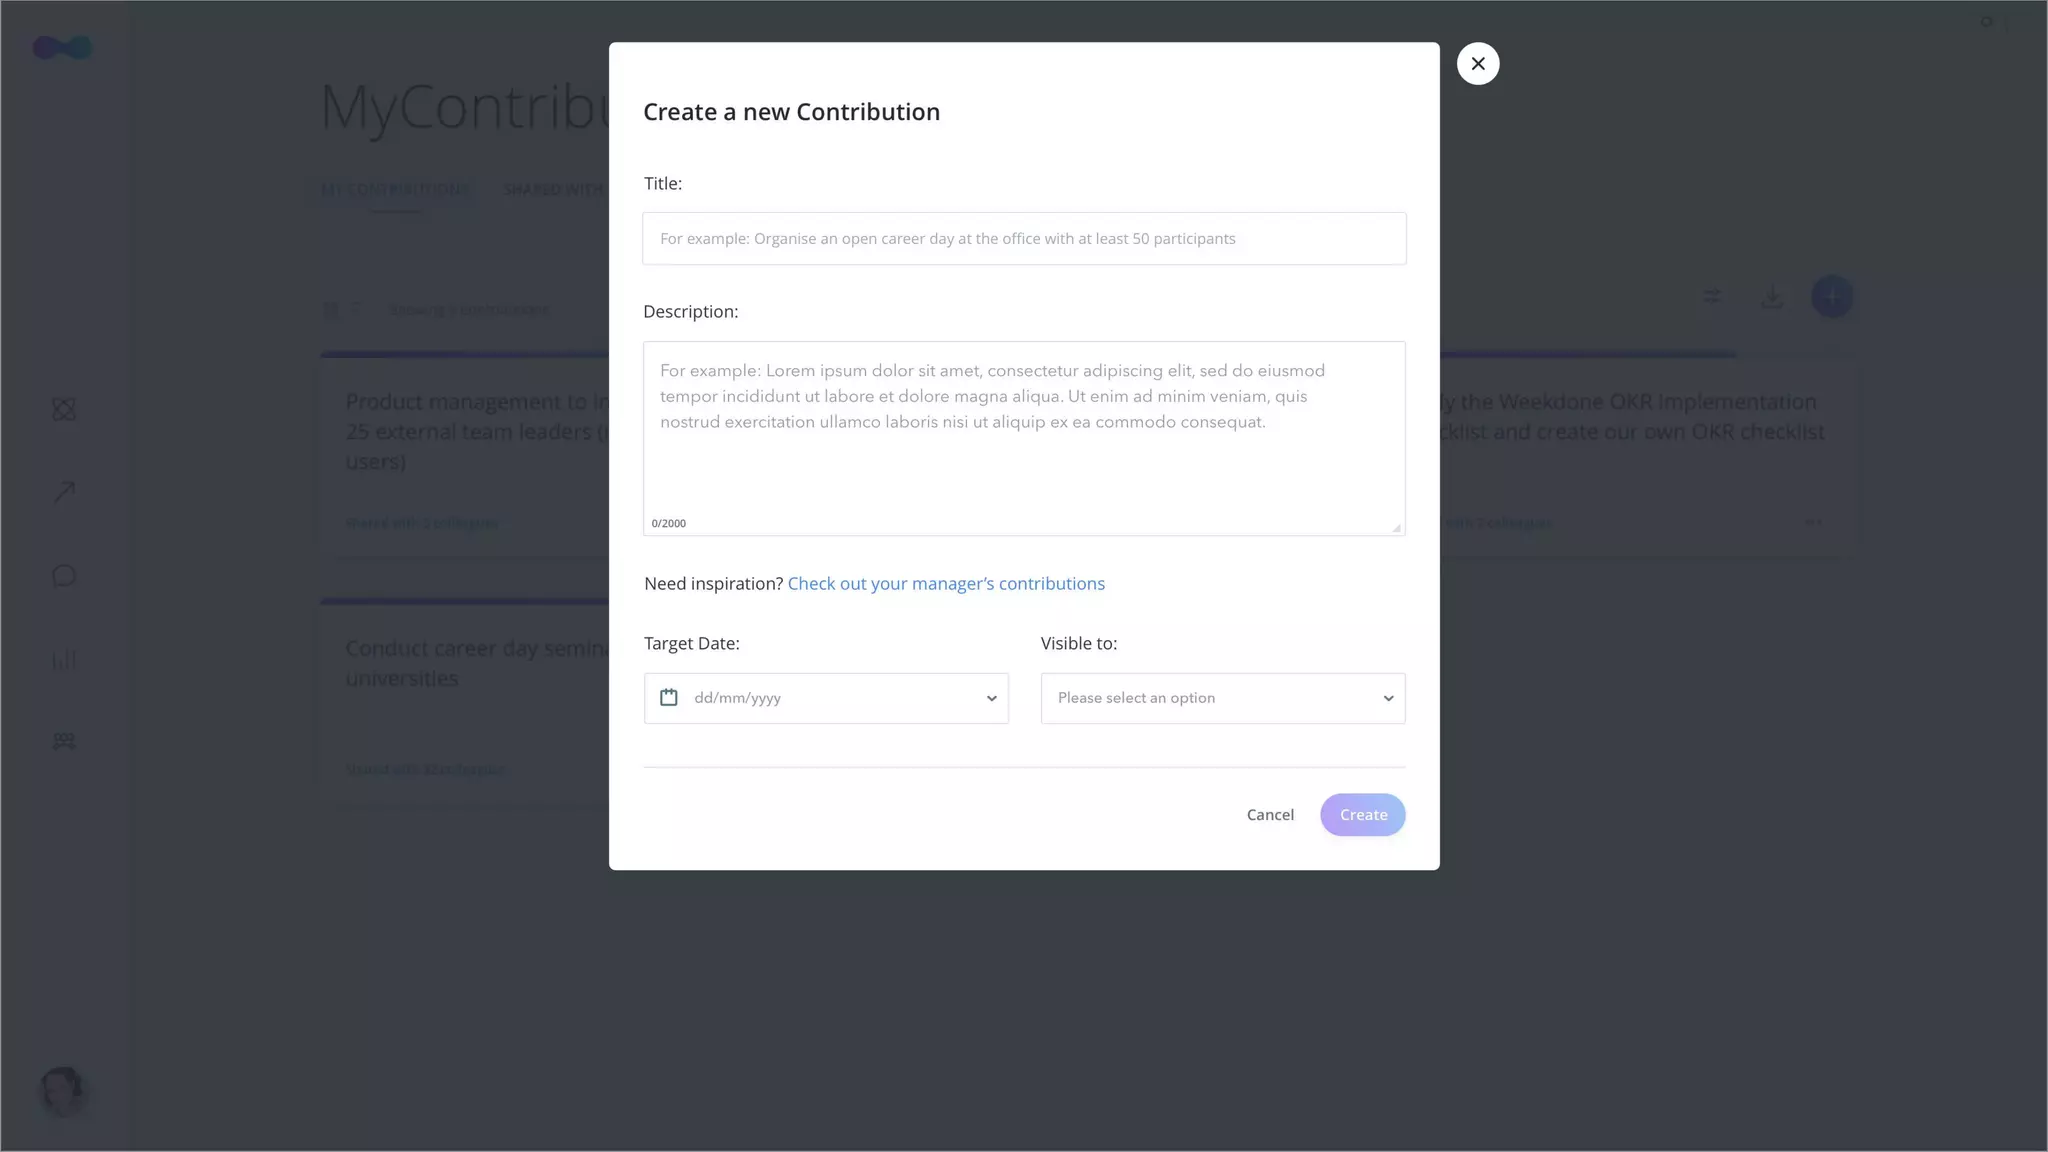This screenshot has width=2048, height=1152.
Task: Close the Create a new Contribution dialog
Action: (x=1477, y=64)
